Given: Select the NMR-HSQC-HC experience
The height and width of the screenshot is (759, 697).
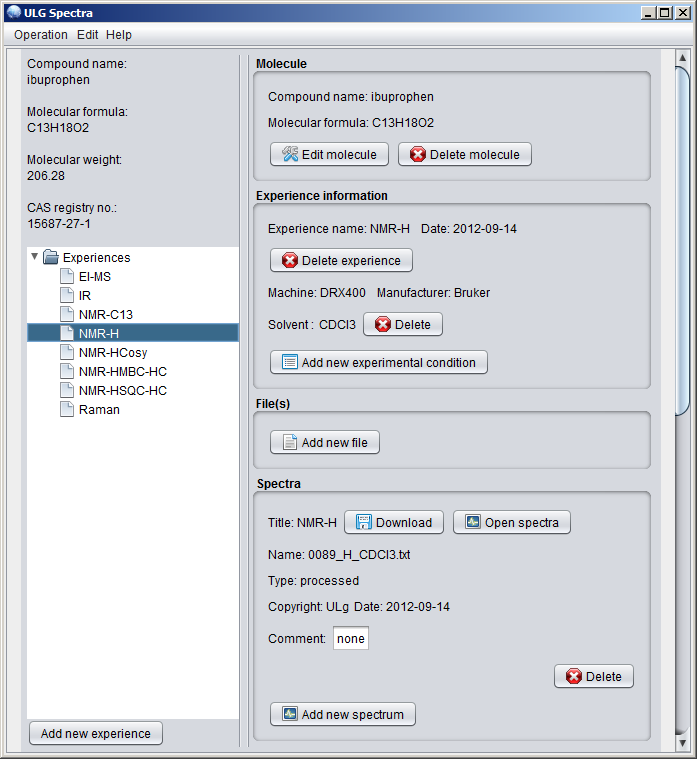Looking at the screenshot, I should point(122,390).
